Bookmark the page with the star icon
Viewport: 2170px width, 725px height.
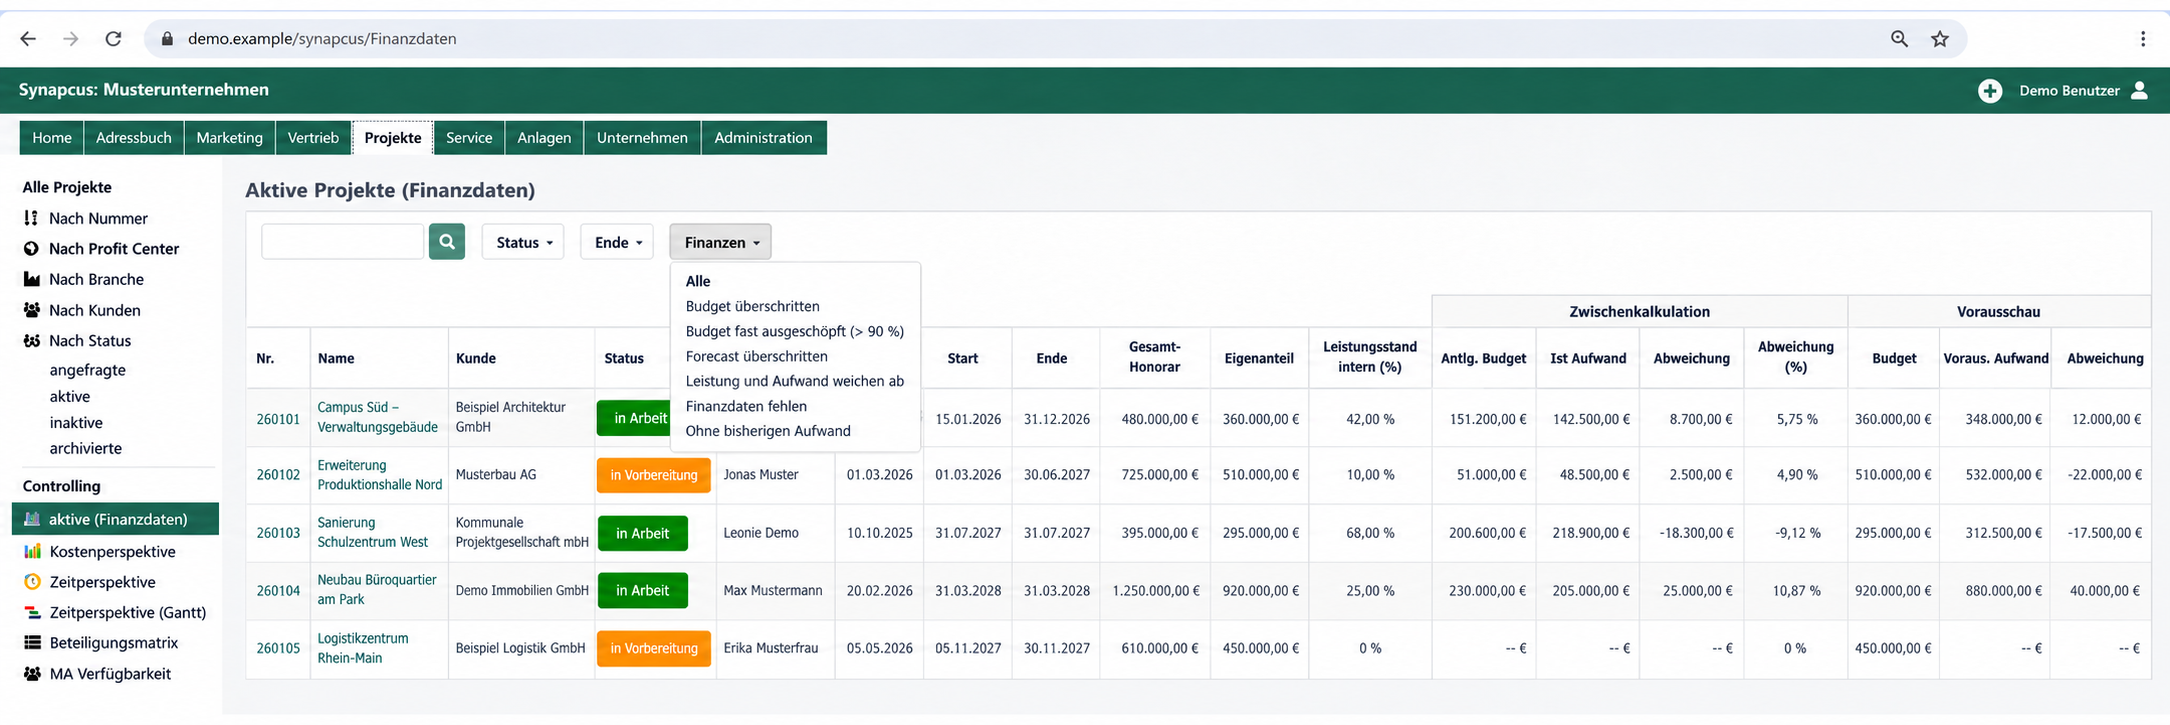tap(1940, 39)
